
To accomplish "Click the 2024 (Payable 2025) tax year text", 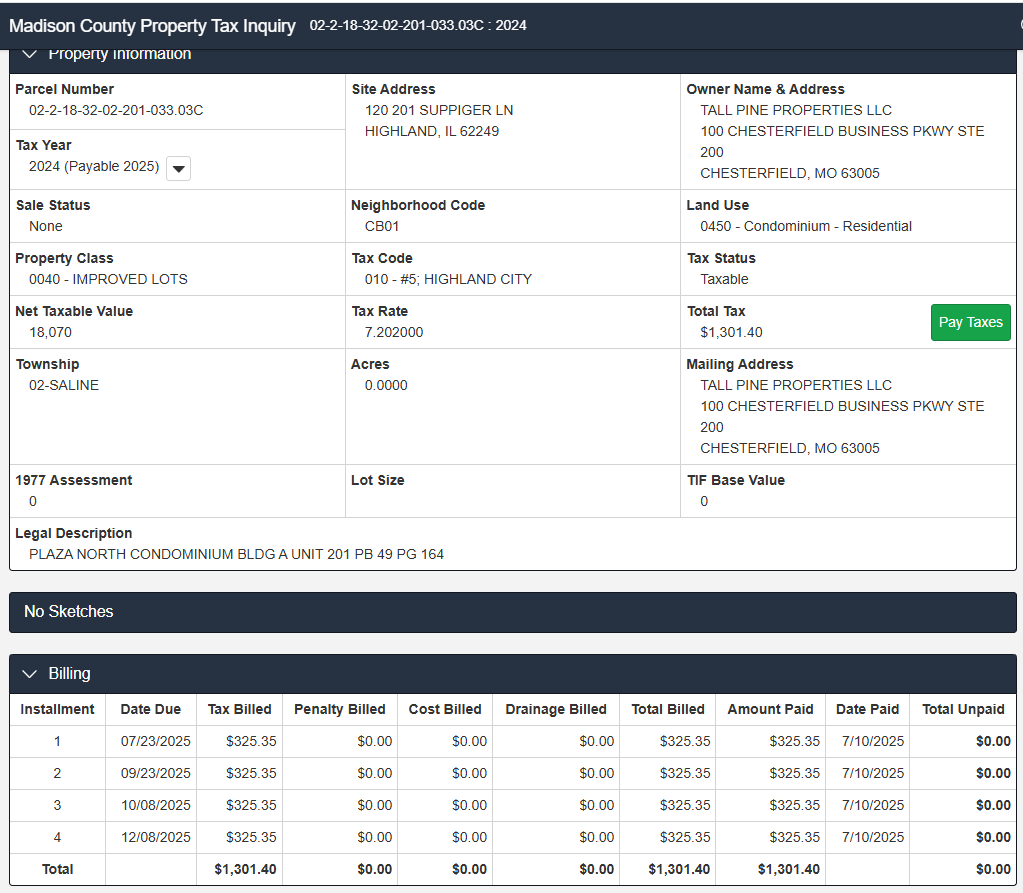I will [x=94, y=166].
